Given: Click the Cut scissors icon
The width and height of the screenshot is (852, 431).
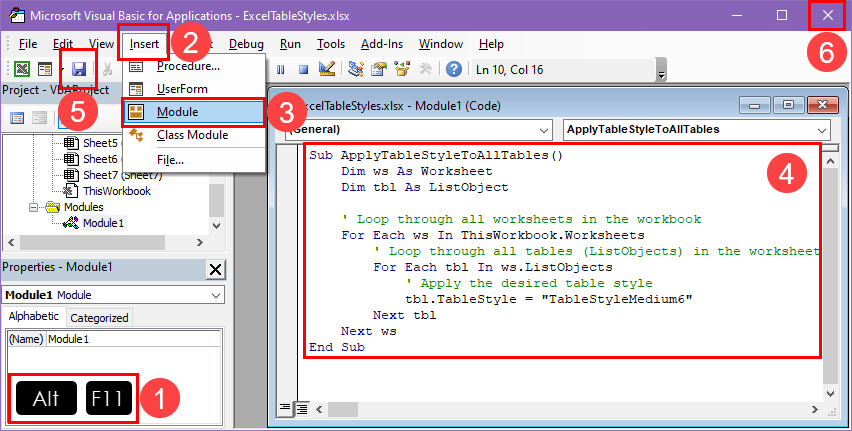Looking at the screenshot, I should pyautogui.click(x=108, y=69).
